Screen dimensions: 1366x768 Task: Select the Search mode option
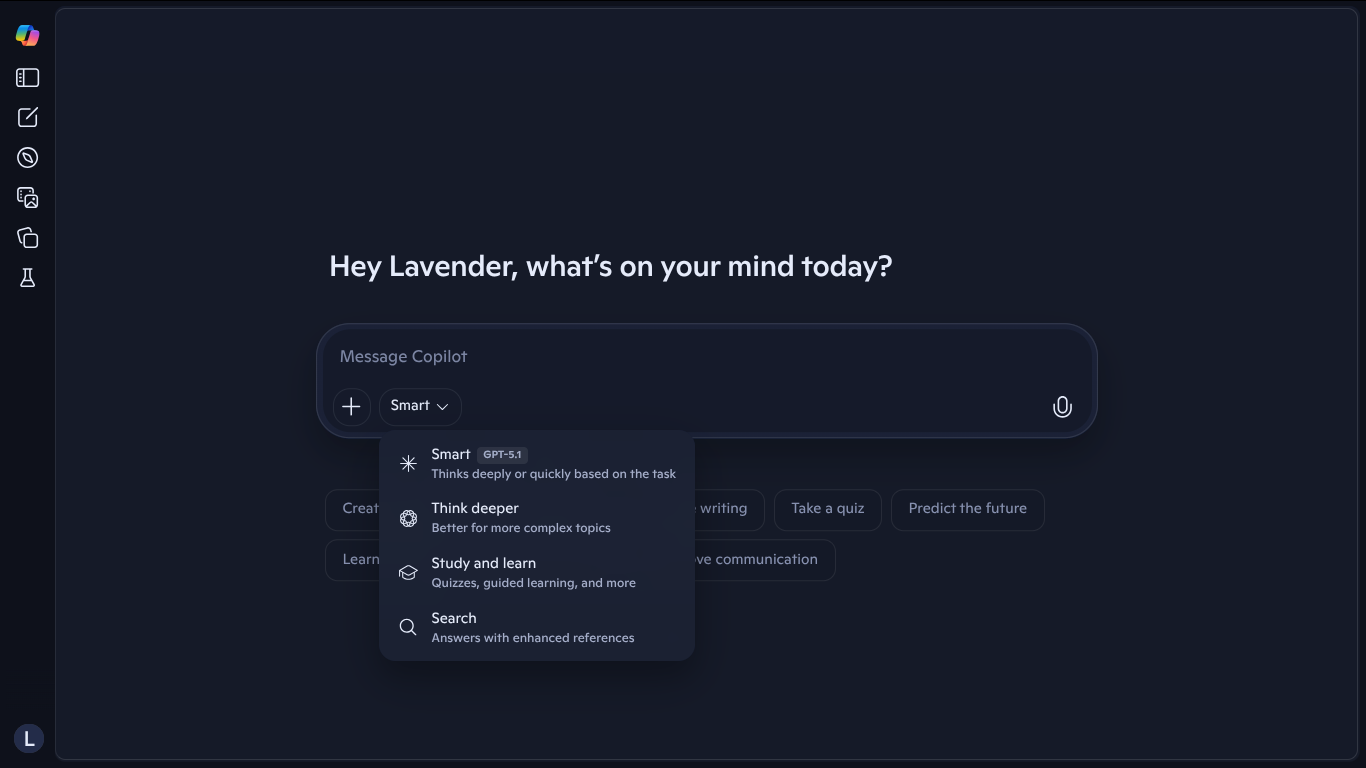click(x=537, y=628)
